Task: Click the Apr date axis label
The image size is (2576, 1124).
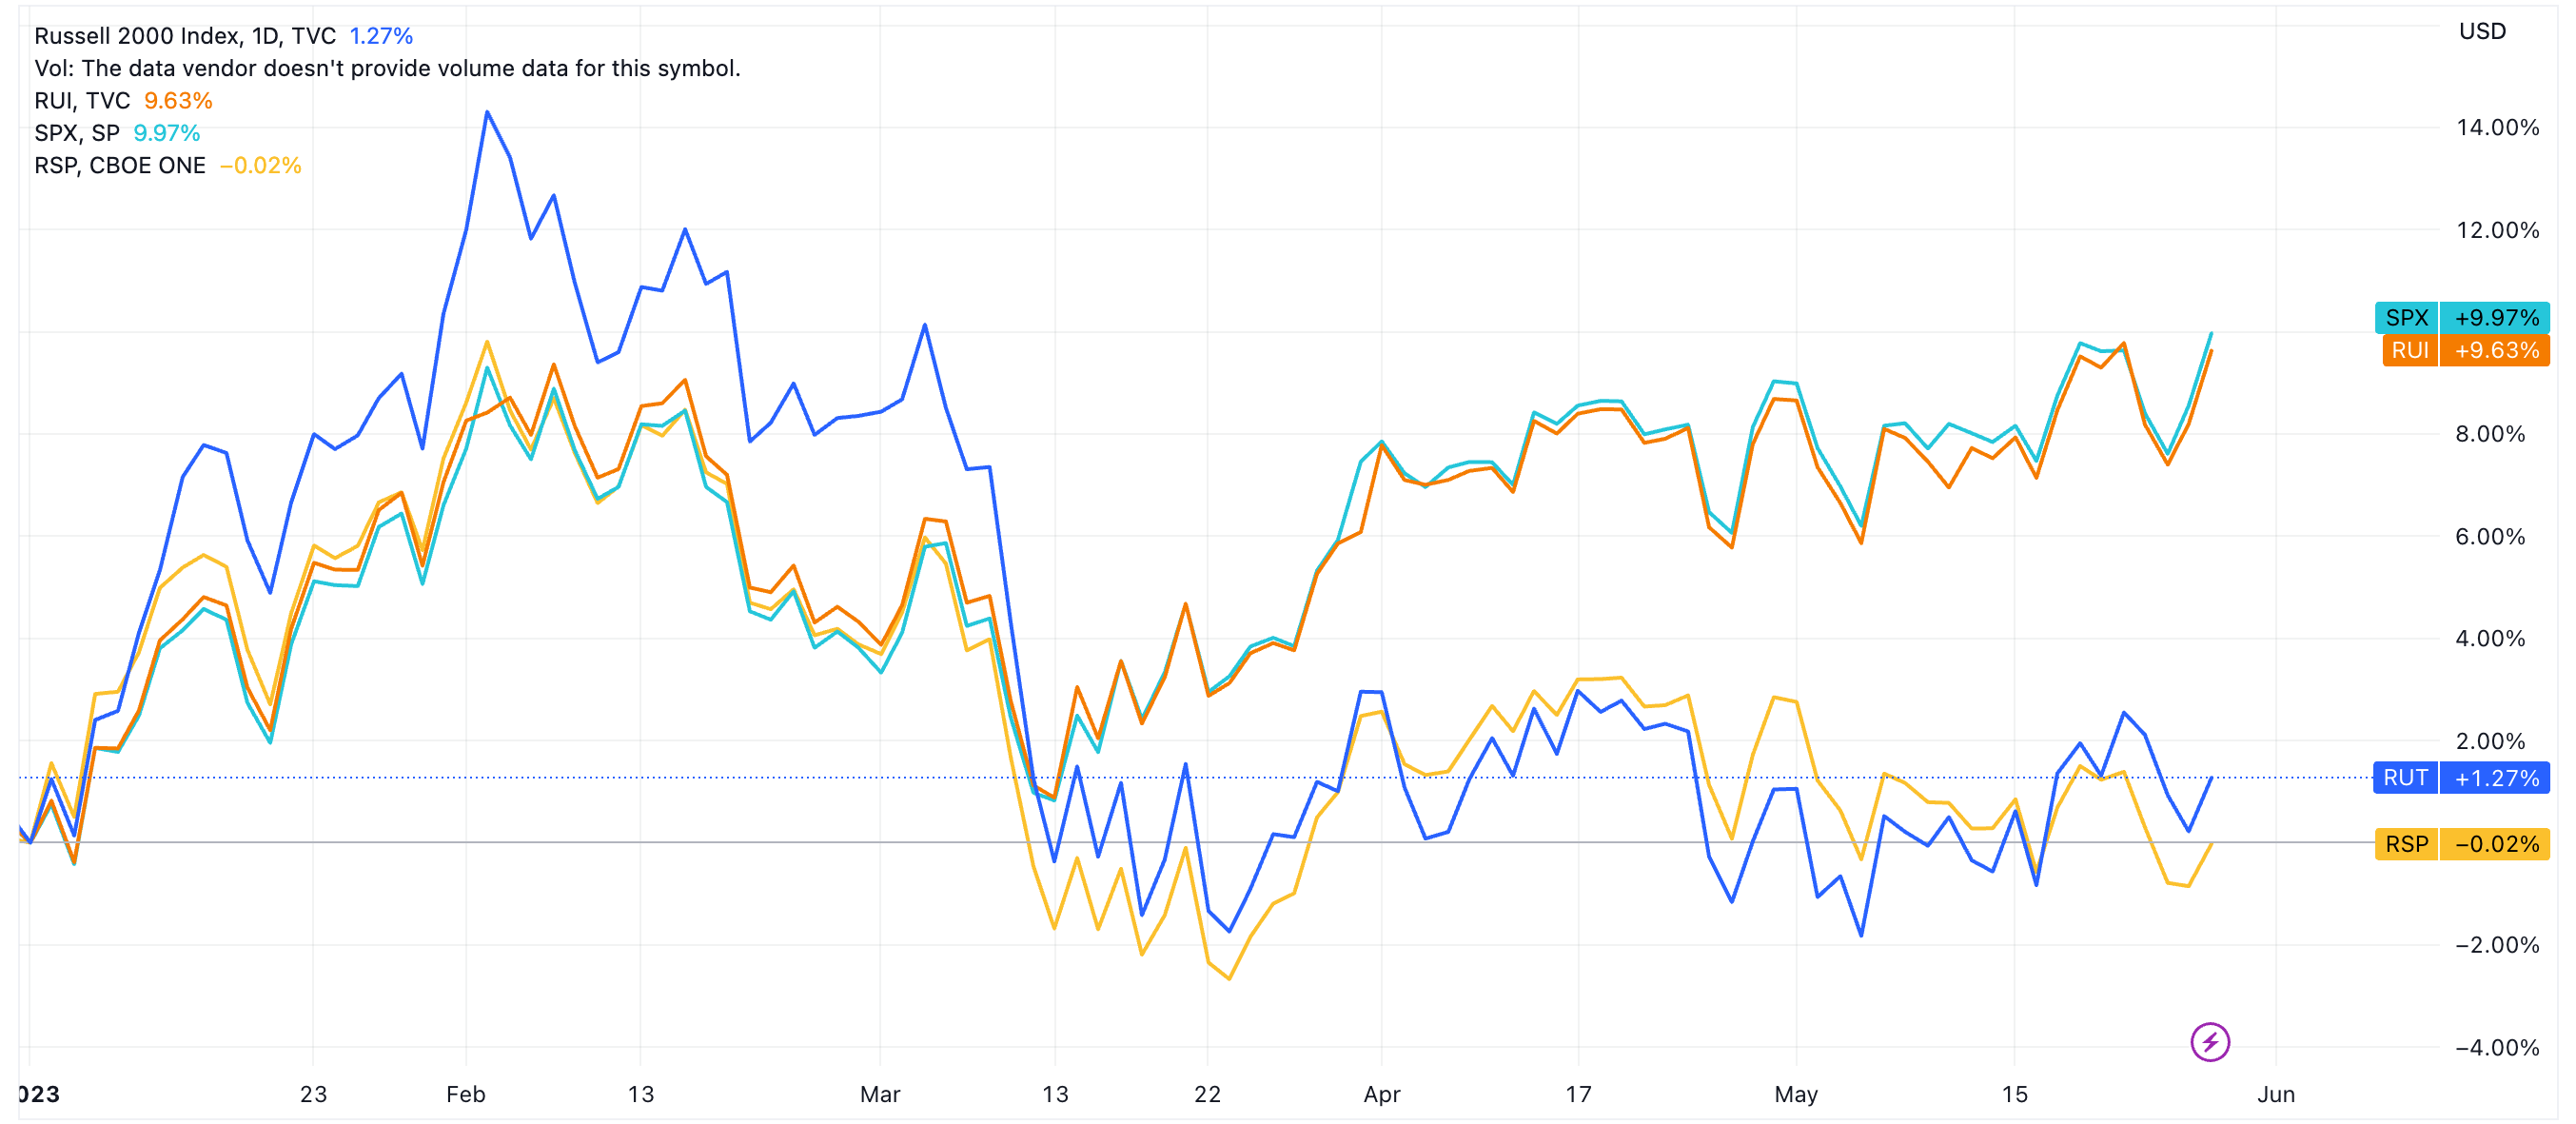Action: 1381,1094
